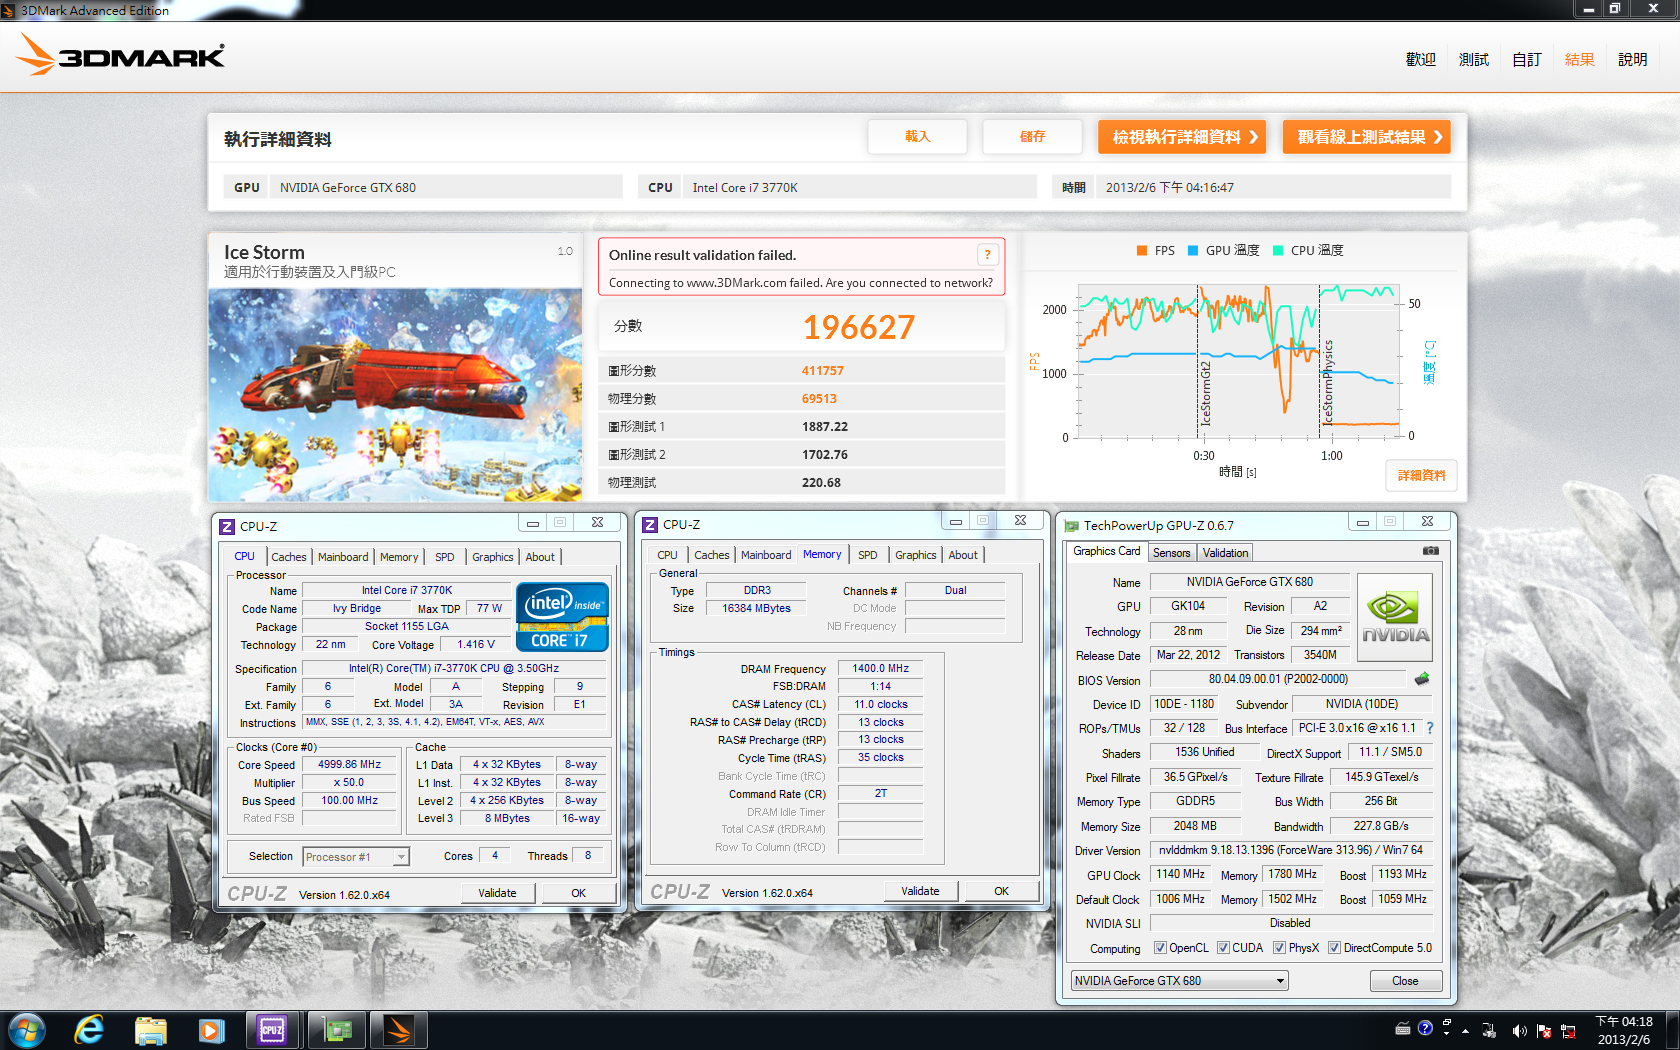This screenshot has width=1680, height=1050.
Task: Click the Ice Storm preview image
Action: coord(395,395)
